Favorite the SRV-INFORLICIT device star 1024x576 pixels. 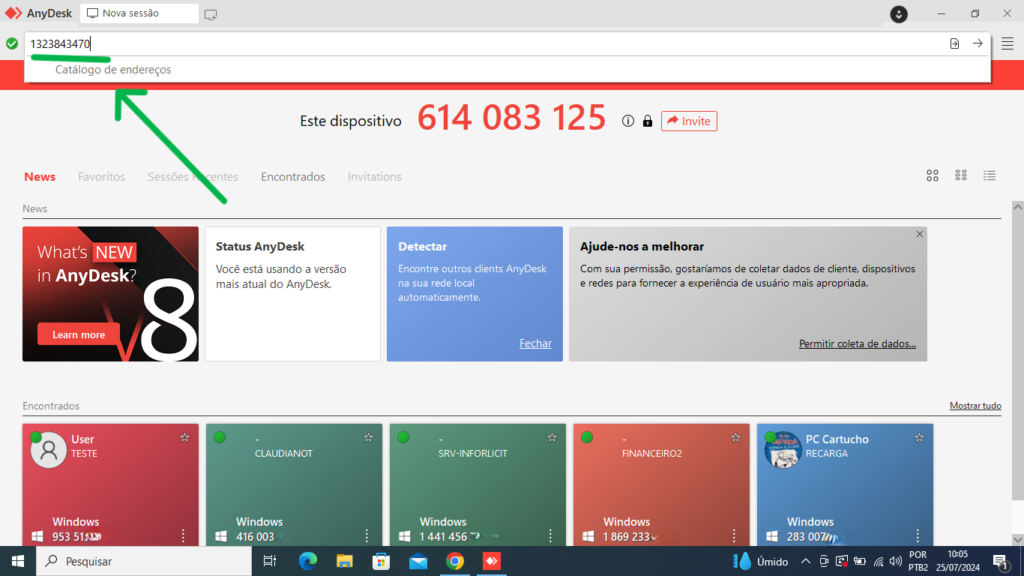coord(552,438)
